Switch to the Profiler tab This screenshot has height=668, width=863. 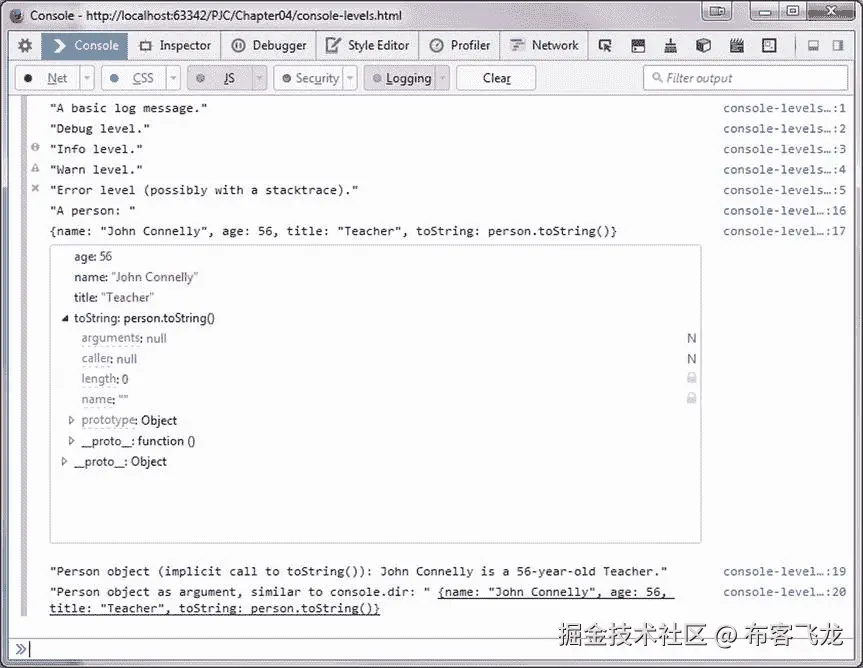460,46
